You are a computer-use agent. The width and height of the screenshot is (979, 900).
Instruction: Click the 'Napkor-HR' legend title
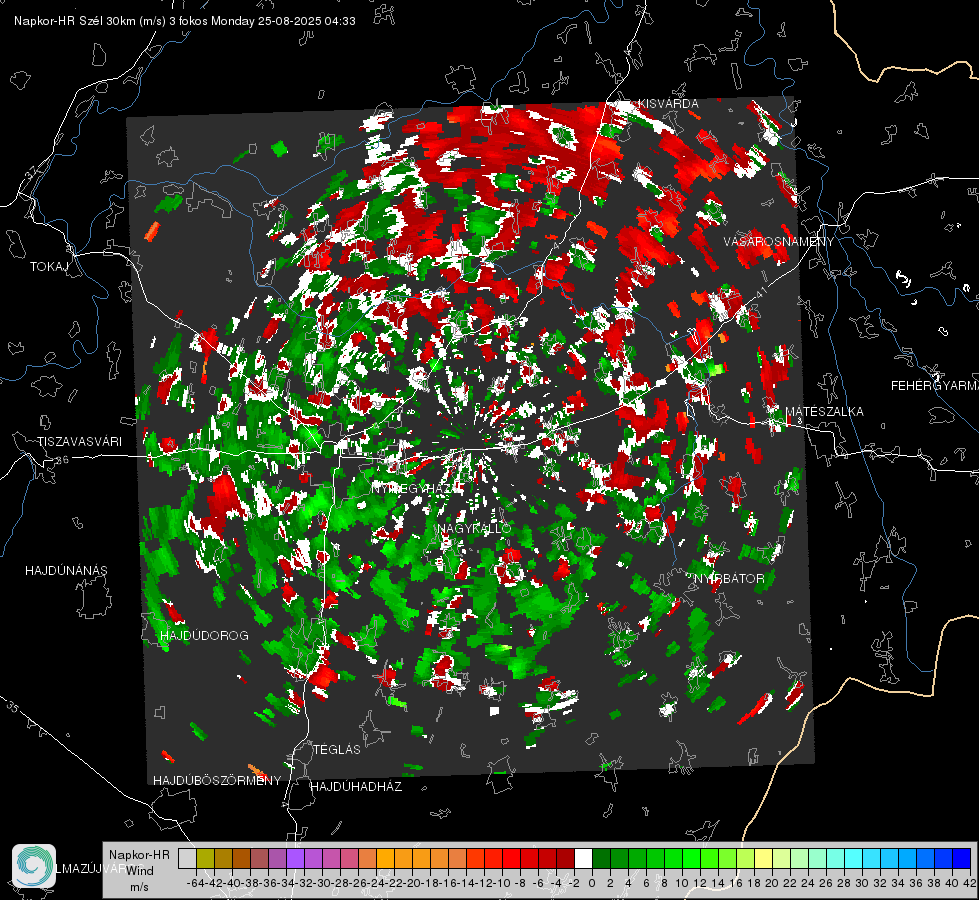click(139, 854)
